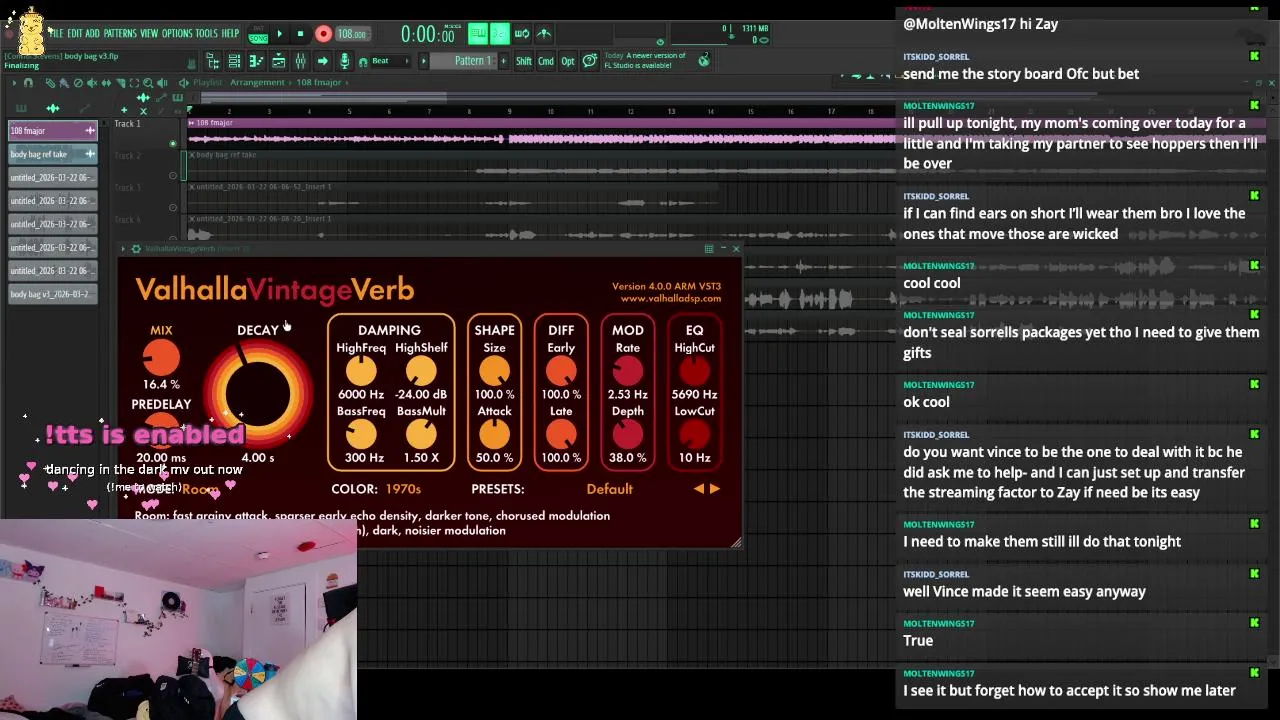This screenshot has height=720, width=1280.
Task: Select the slice tool in playlist toolbar
Action: click(120, 82)
